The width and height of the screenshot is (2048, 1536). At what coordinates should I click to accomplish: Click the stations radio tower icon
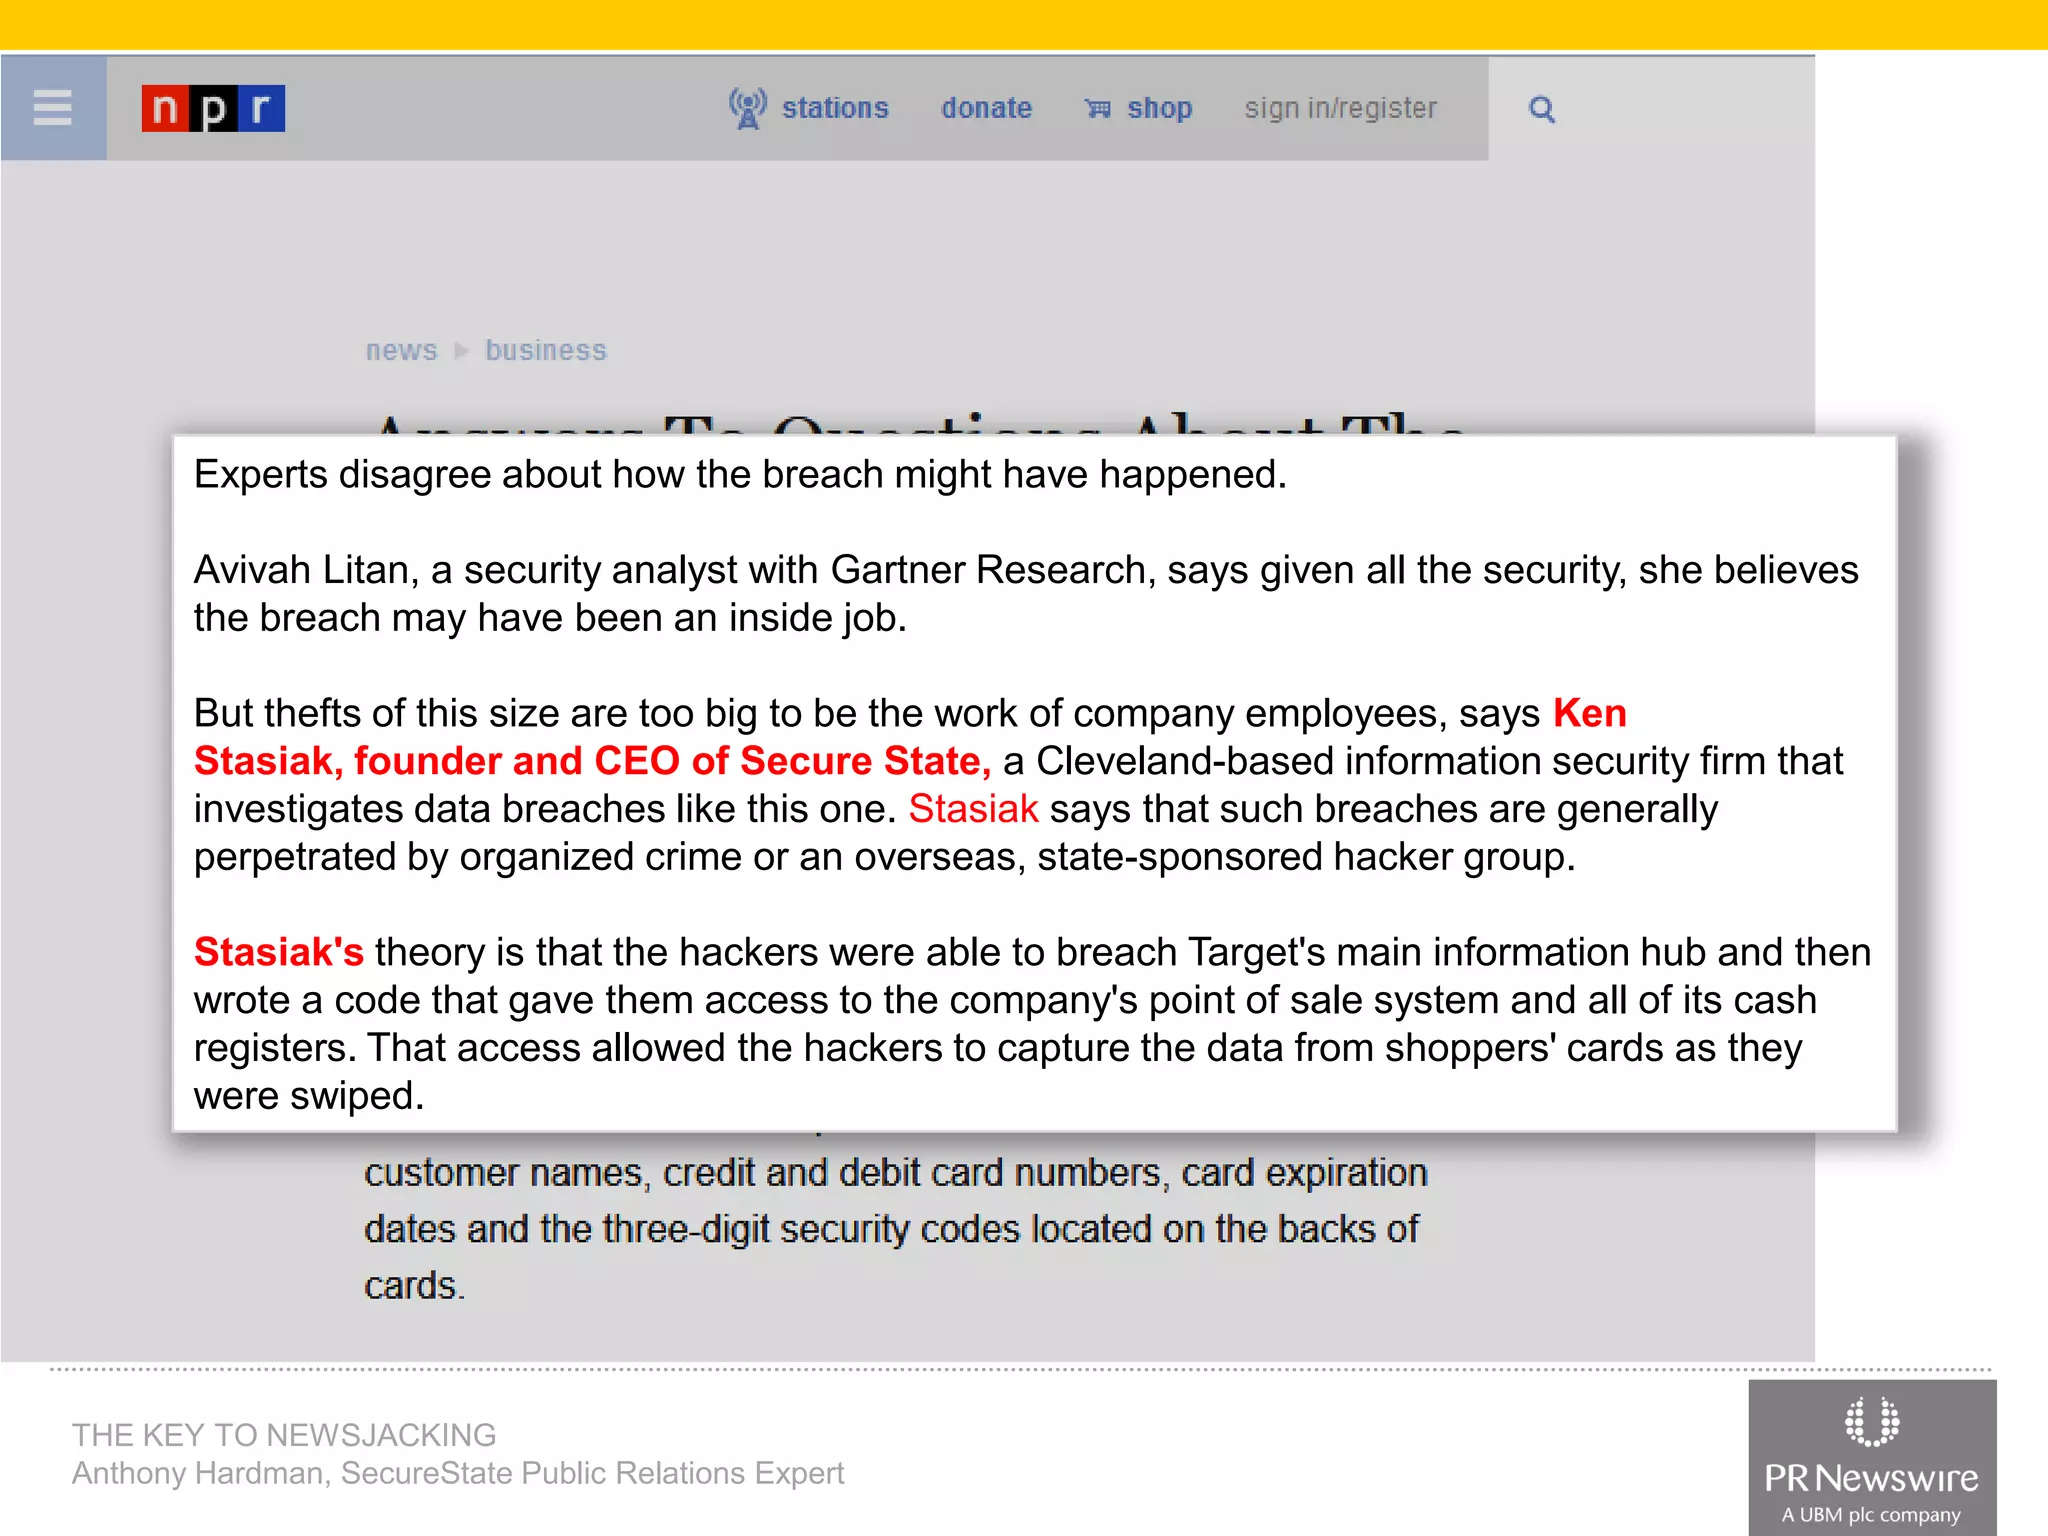coord(747,108)
